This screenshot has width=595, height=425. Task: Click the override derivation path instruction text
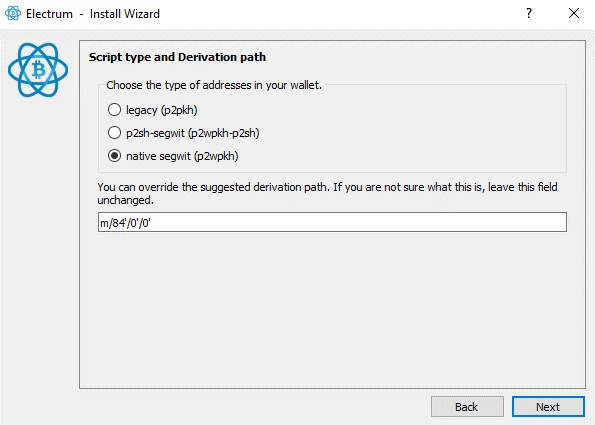point(327,194)
